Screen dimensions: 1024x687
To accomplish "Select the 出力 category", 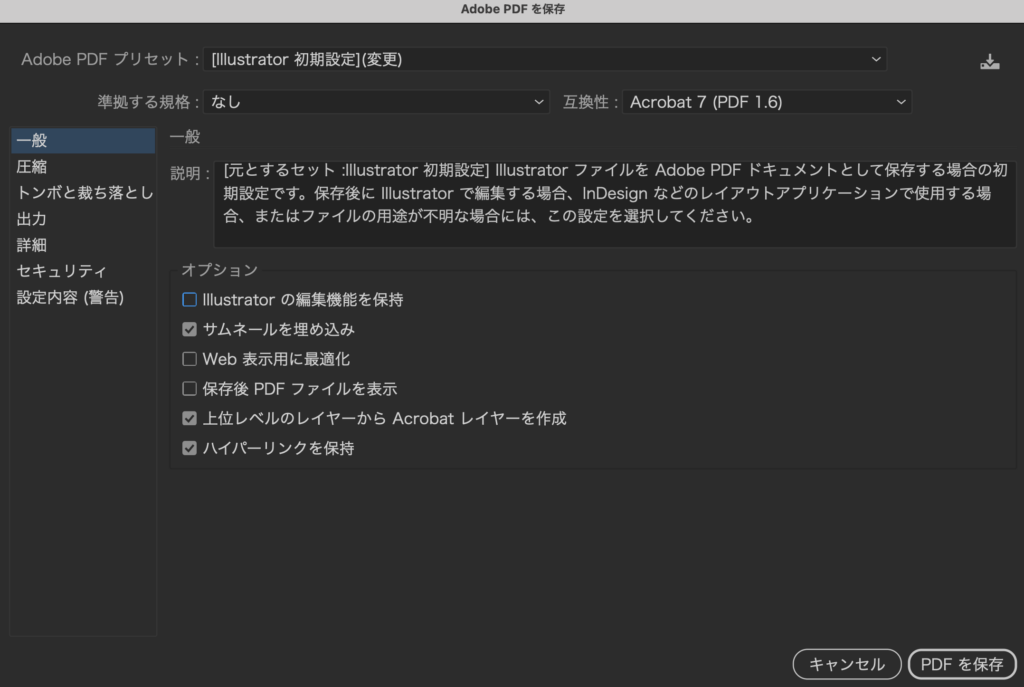I will click(83, 219).
